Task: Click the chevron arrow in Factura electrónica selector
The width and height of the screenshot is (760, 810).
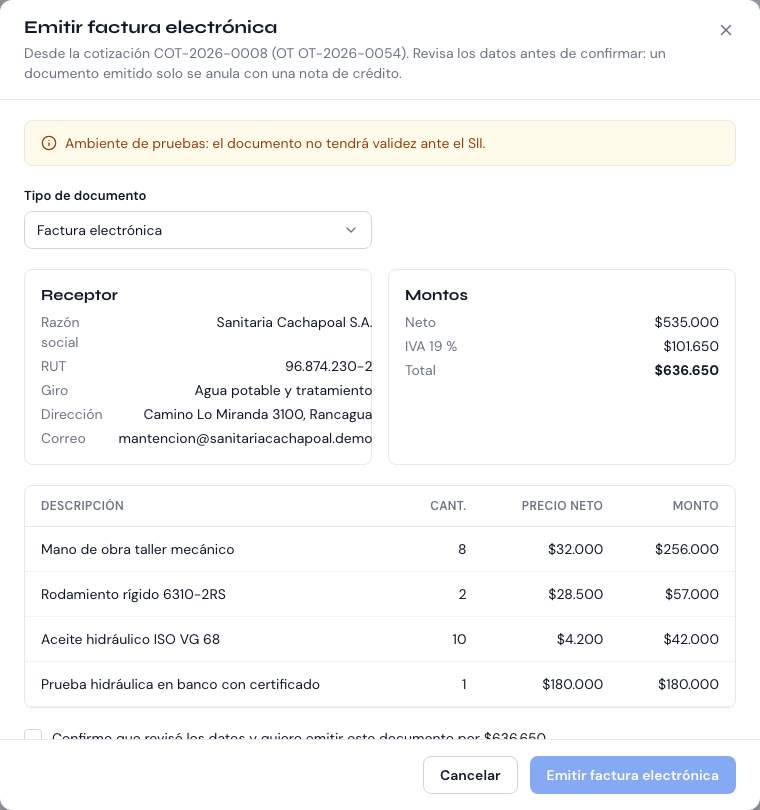Action: click(x=351, y=230)
